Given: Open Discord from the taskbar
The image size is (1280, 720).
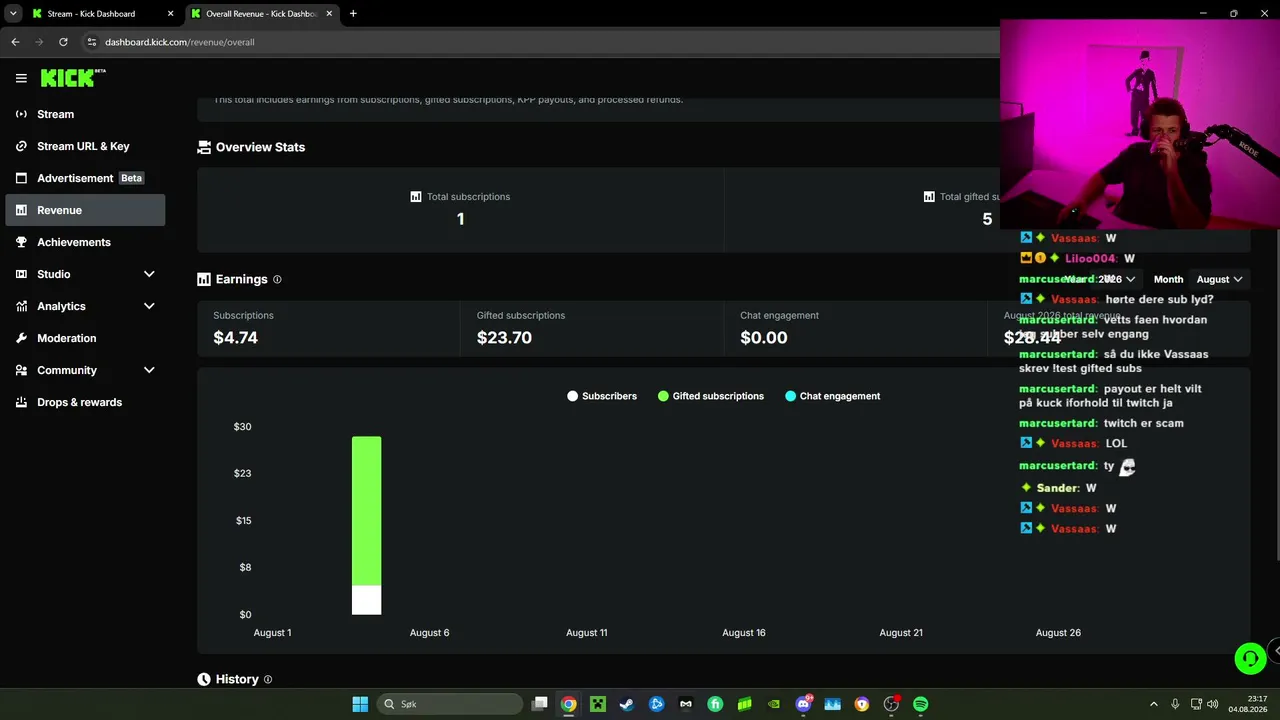Looking at the screenshot, I should click(803, 704).
